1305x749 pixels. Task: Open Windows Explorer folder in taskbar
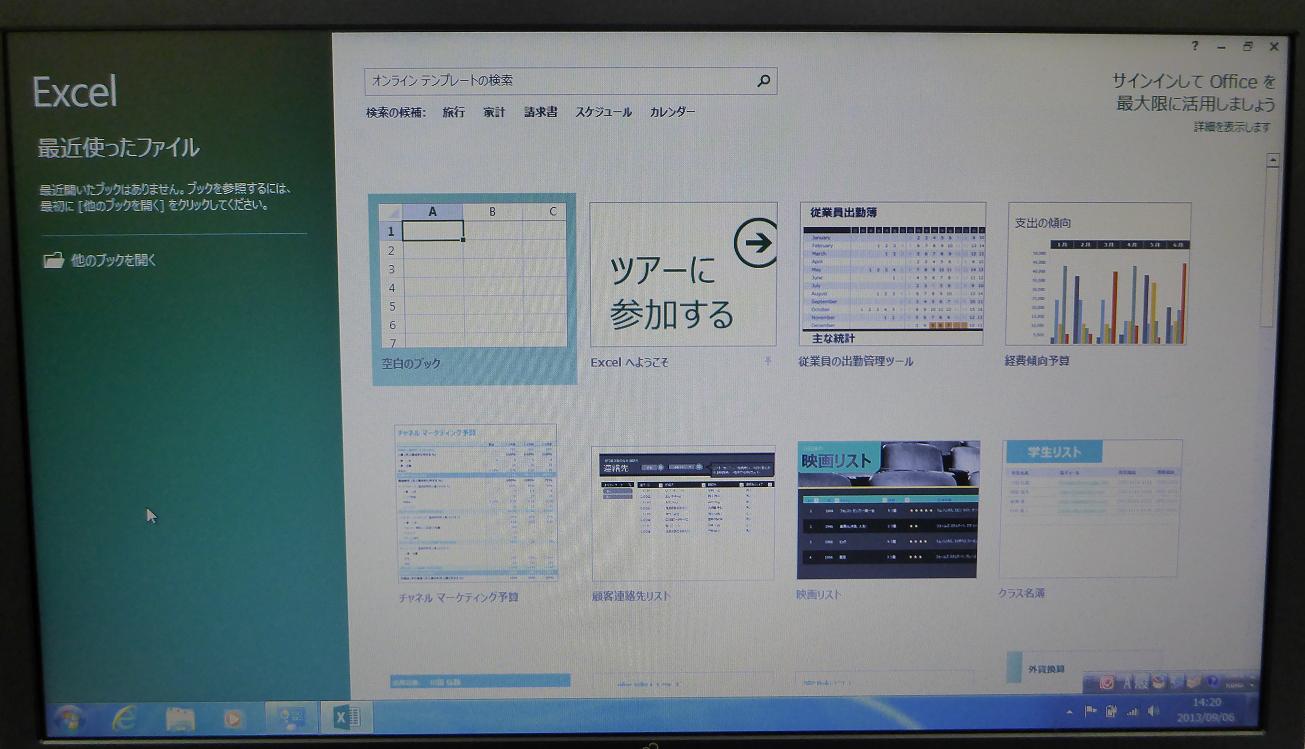pos(180,717)
